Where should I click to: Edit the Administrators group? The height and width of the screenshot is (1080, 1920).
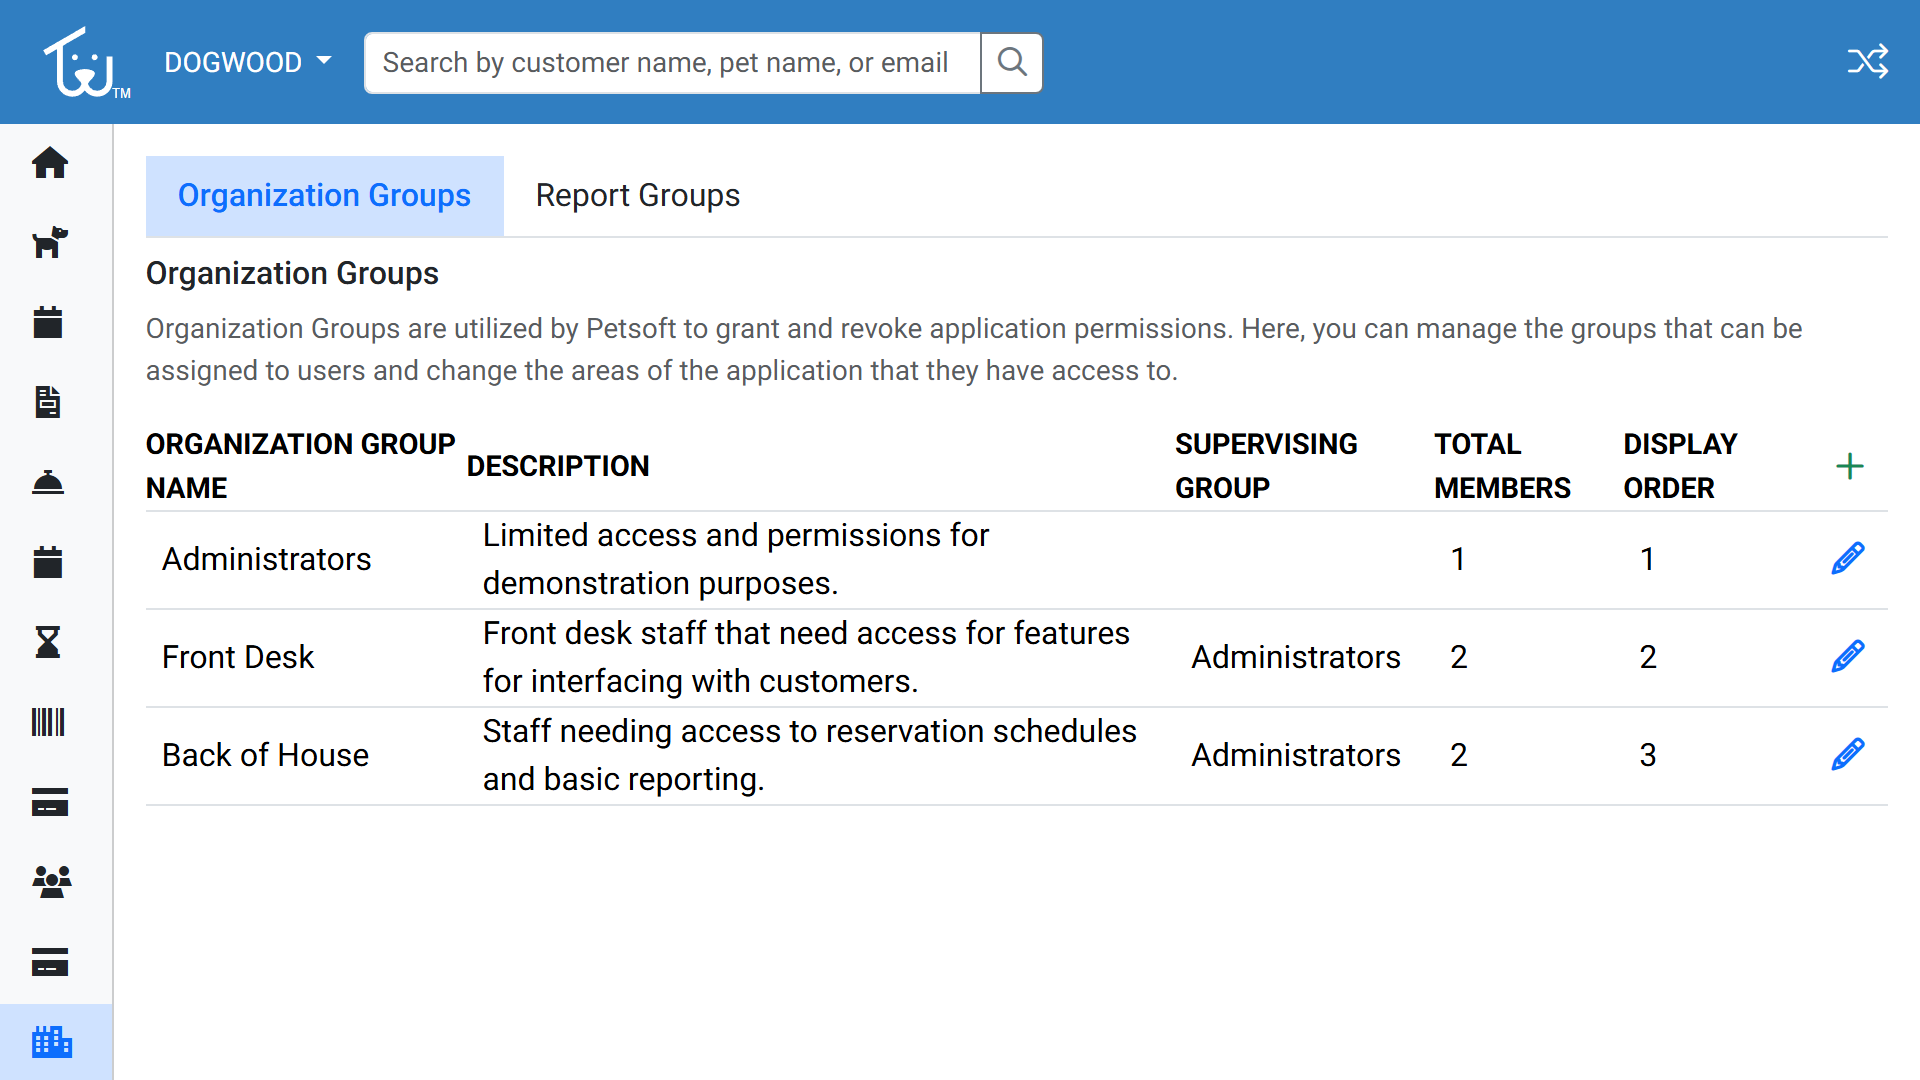click(x=1847, y=558)
